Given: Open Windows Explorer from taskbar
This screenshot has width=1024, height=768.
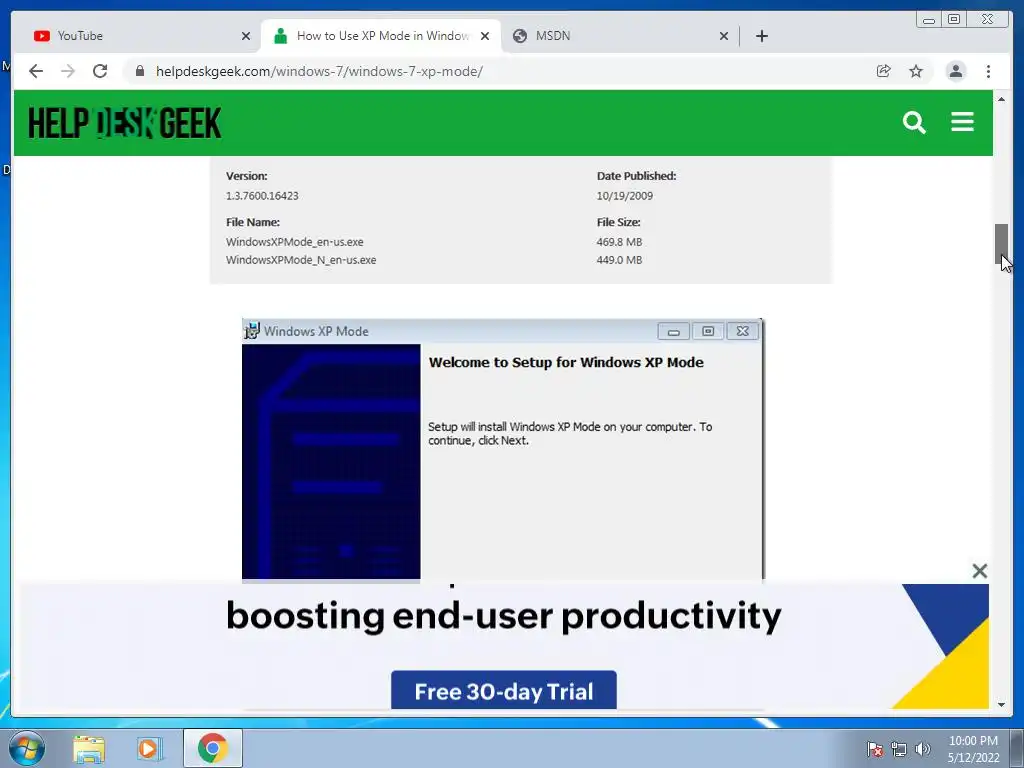Looking at the screenshot, I should coord(89,748).
